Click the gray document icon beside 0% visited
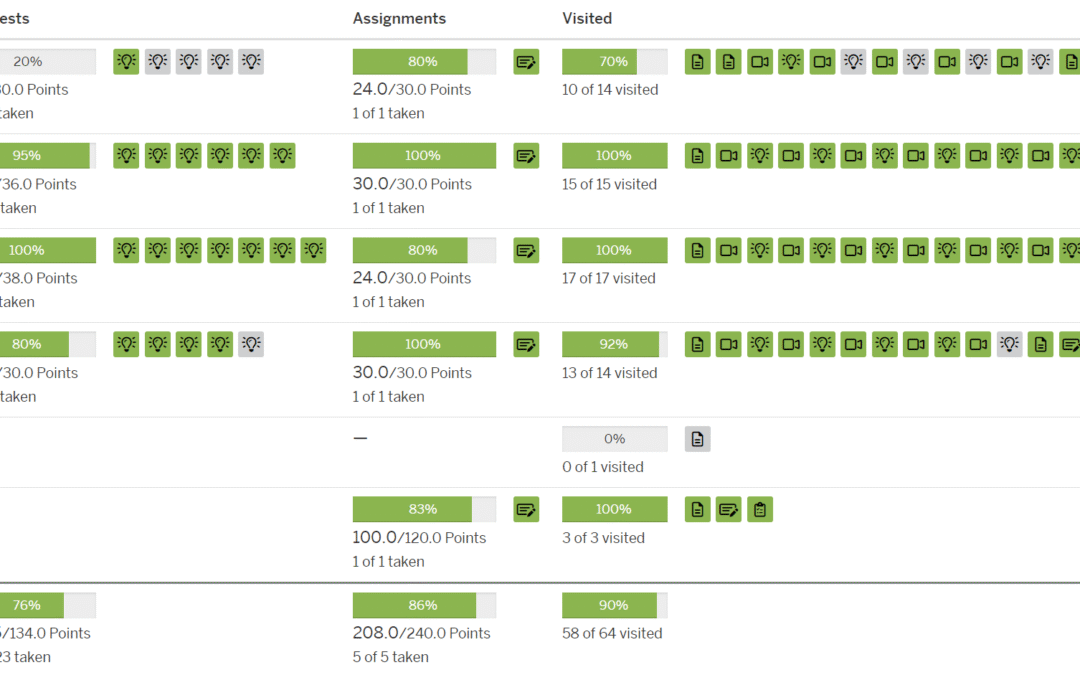 coord(698,439)
